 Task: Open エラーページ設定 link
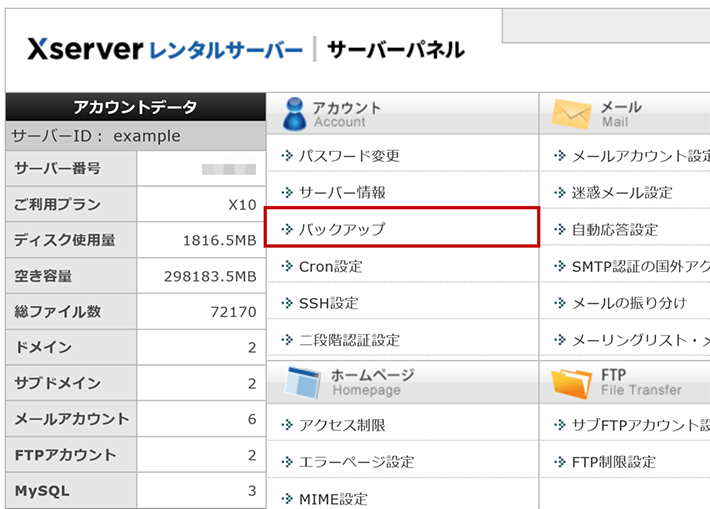click(356, 462)
